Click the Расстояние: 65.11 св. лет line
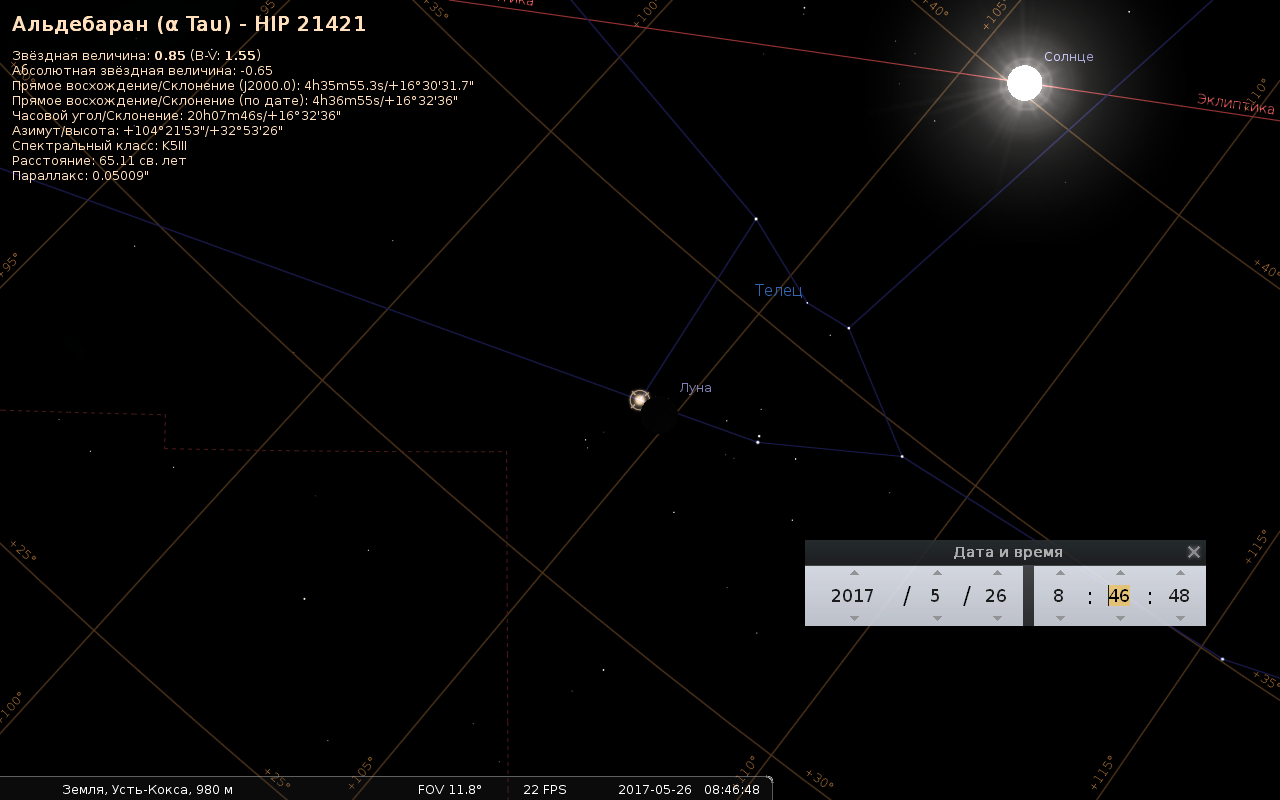This screenshot has height=800, width=1280. [x=99, y=161]
